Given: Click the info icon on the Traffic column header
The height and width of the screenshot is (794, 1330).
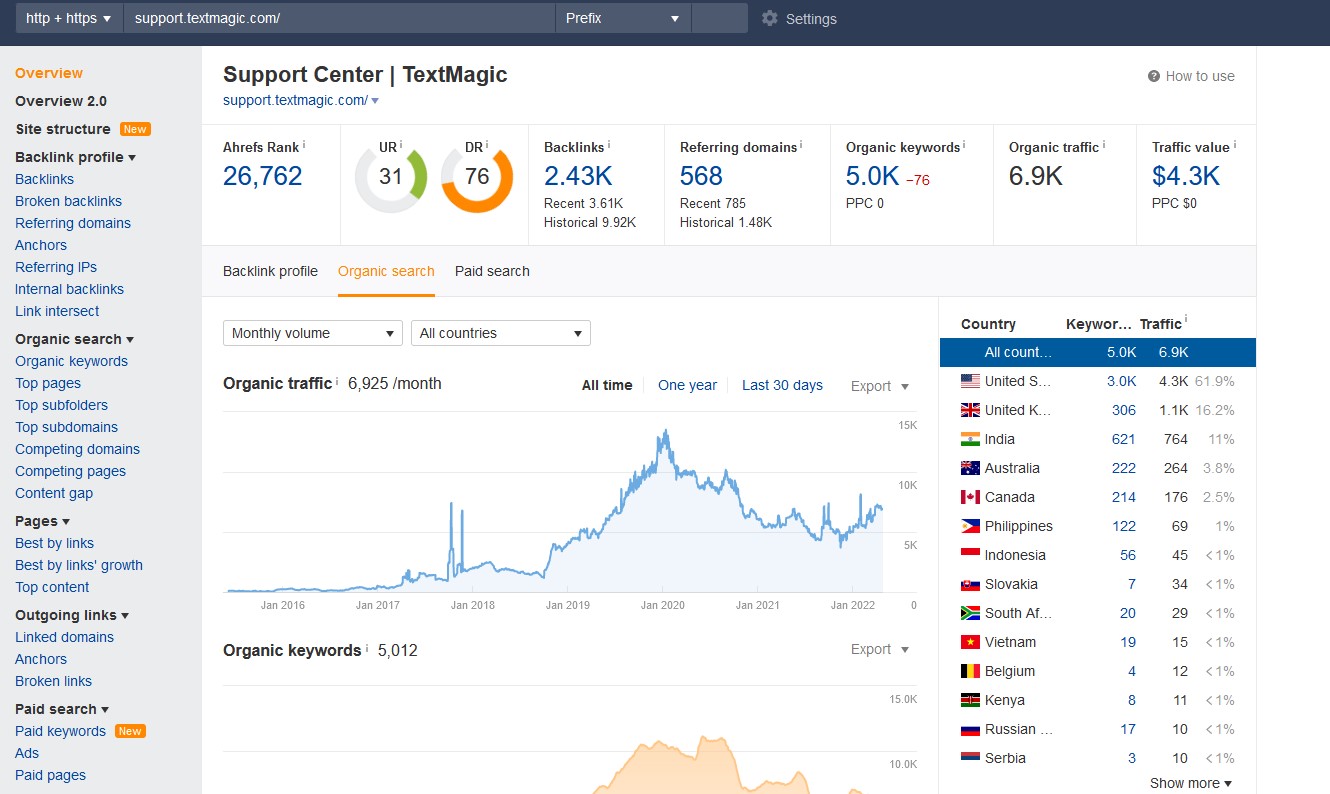Looking at the screenshot, I should 1186,321.
